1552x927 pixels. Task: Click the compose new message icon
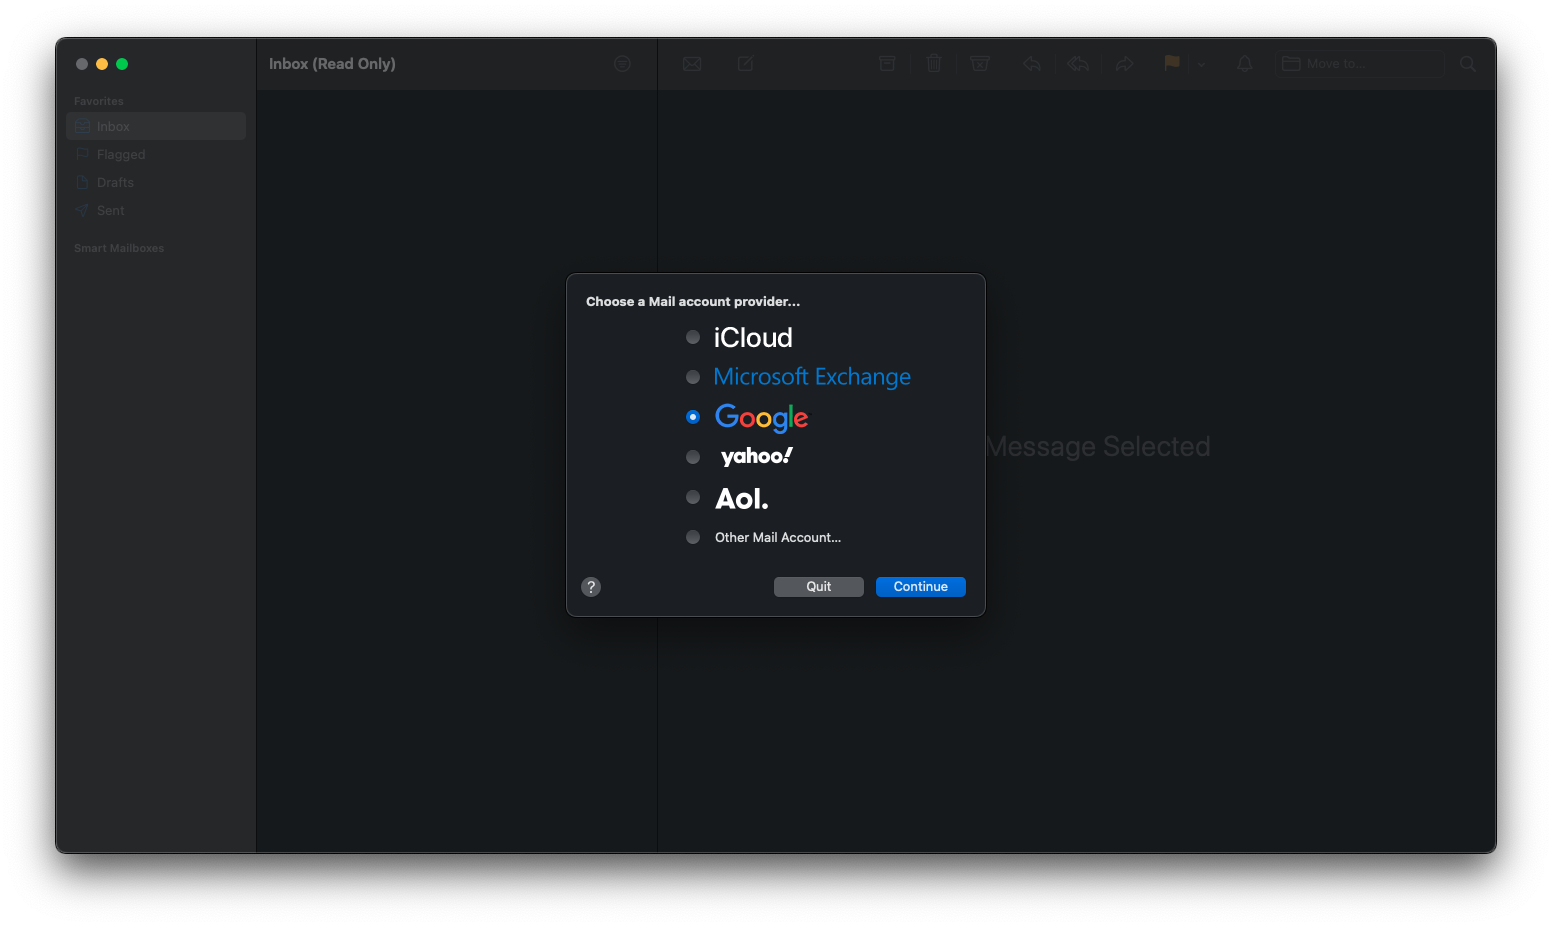click(x=746, y=64)
